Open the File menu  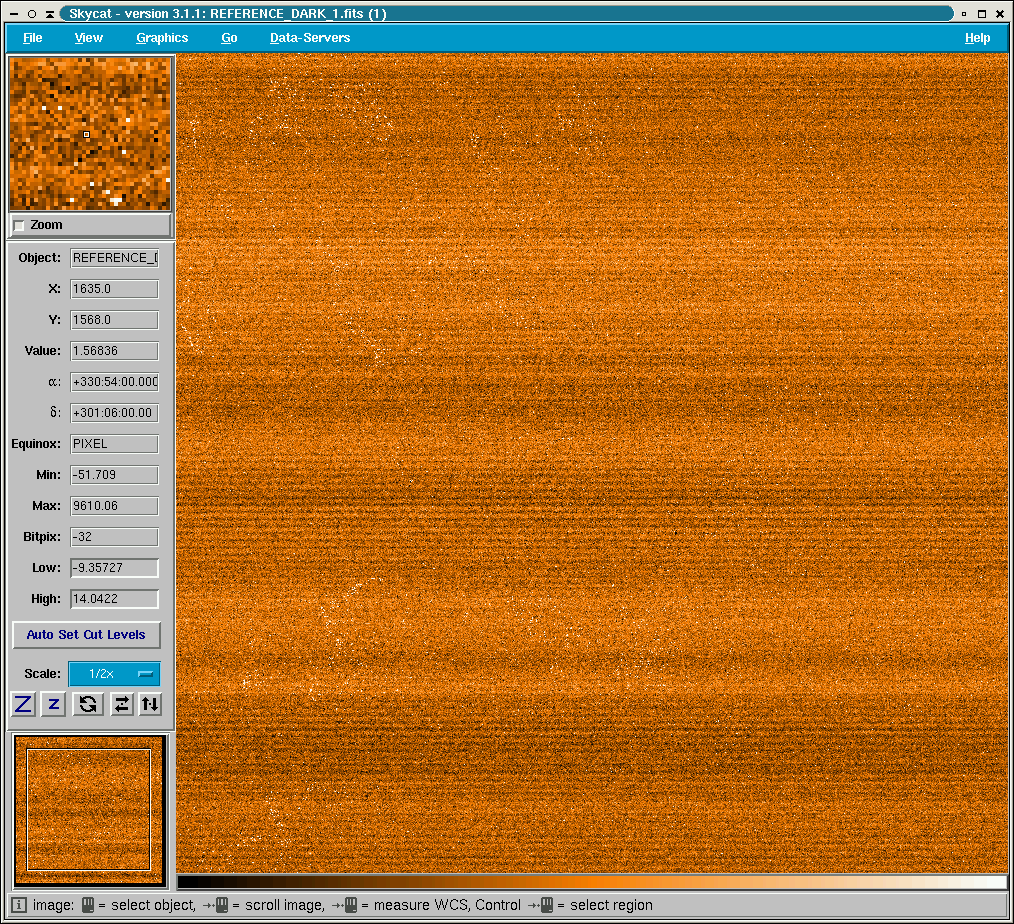point(33,38)
